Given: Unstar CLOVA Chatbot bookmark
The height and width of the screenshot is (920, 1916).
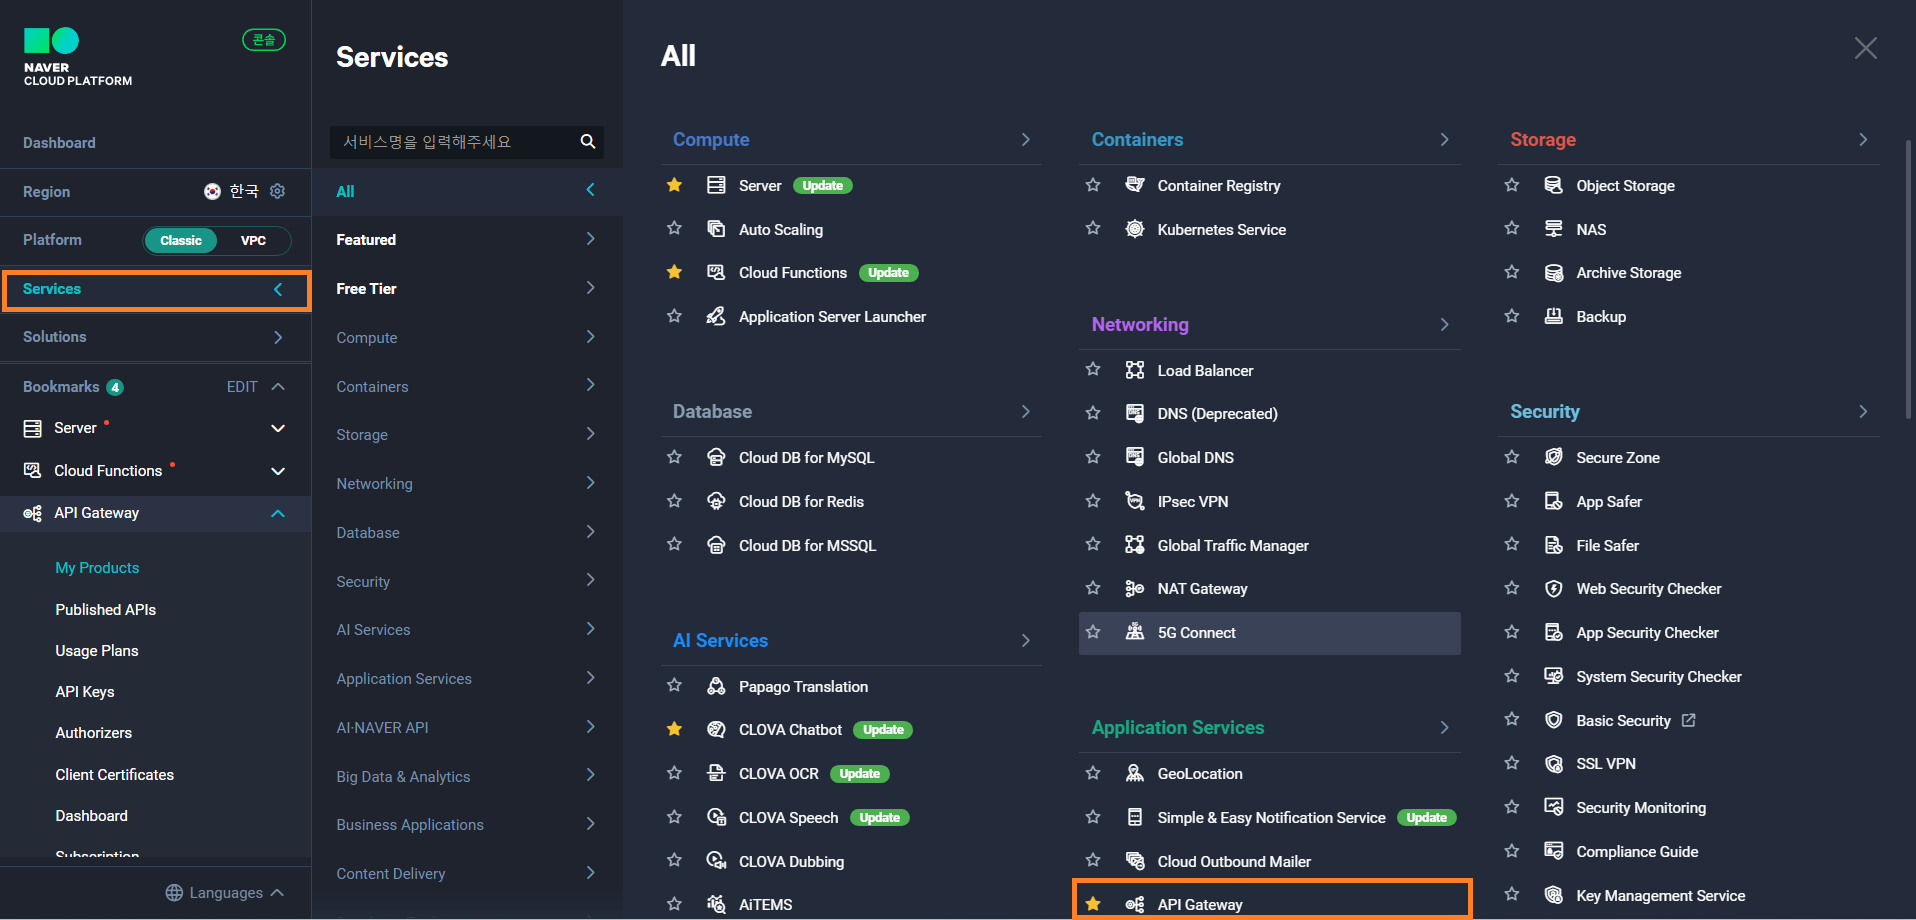Looking at the screenshot, I should (675, 729).
